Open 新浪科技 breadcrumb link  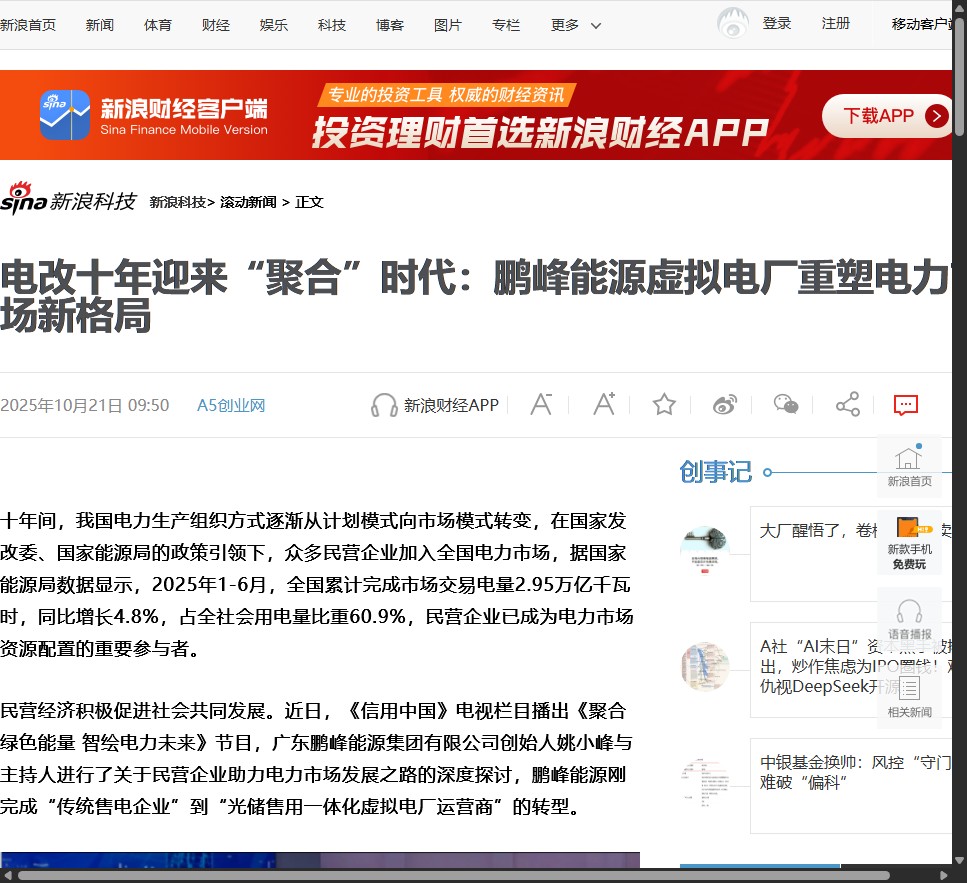(178, 202)
